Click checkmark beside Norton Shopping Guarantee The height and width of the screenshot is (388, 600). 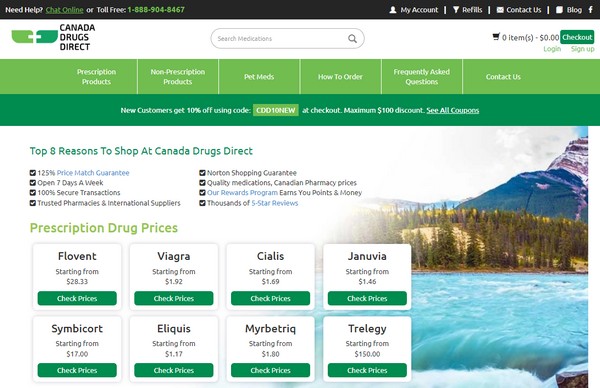(x=202, y=173)
